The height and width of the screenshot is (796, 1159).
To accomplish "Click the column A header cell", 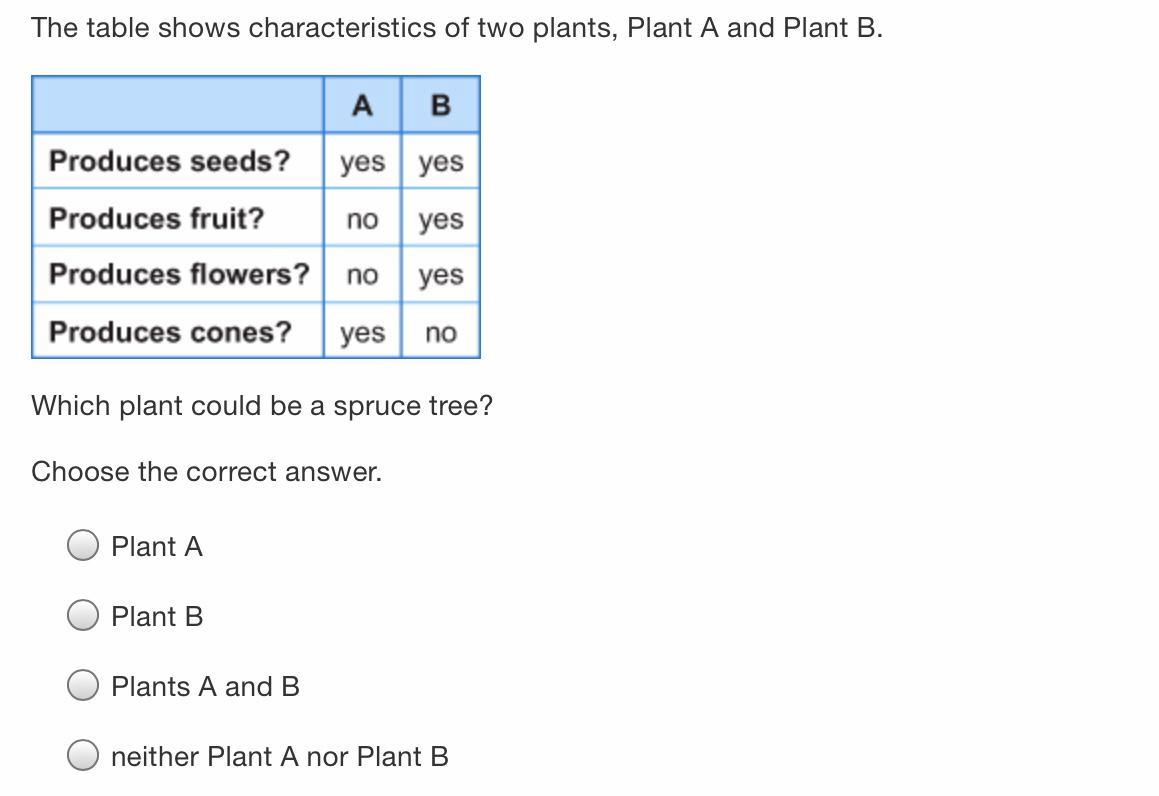I will pos(362,105).
